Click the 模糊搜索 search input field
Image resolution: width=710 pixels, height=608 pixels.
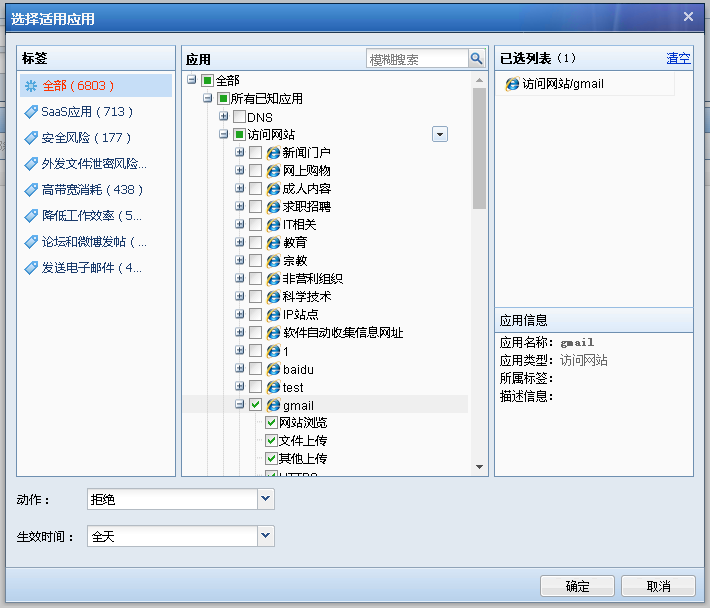click(x=417, y=59)
